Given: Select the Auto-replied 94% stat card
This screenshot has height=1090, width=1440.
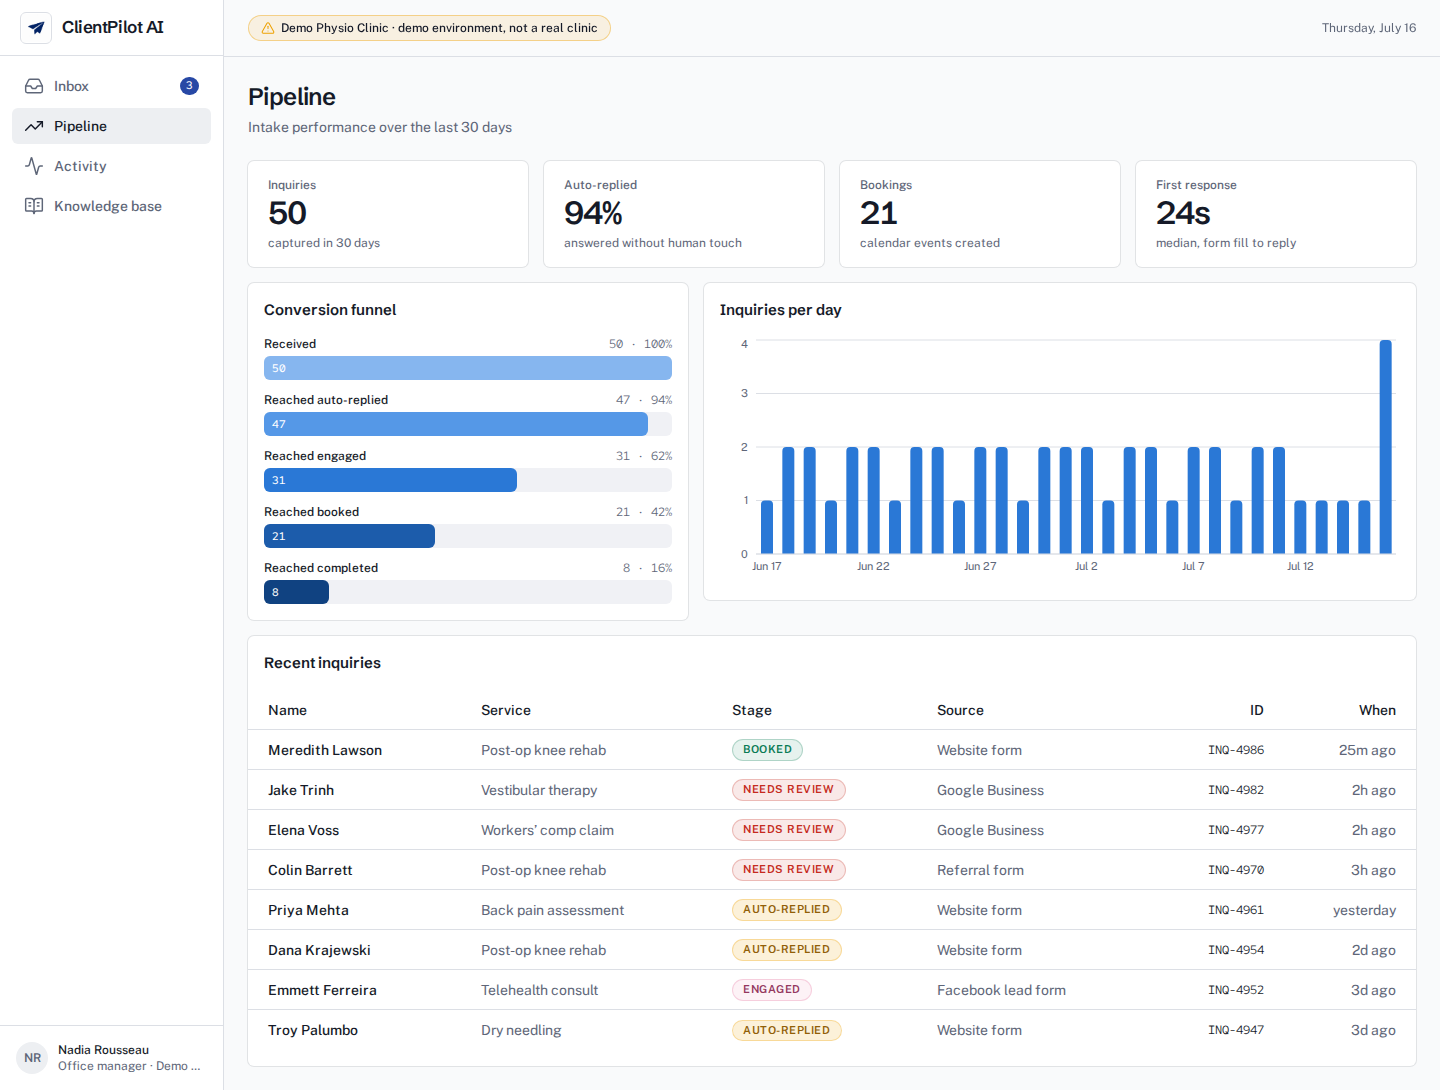Looking at the screenshot, I should (684, 214).
